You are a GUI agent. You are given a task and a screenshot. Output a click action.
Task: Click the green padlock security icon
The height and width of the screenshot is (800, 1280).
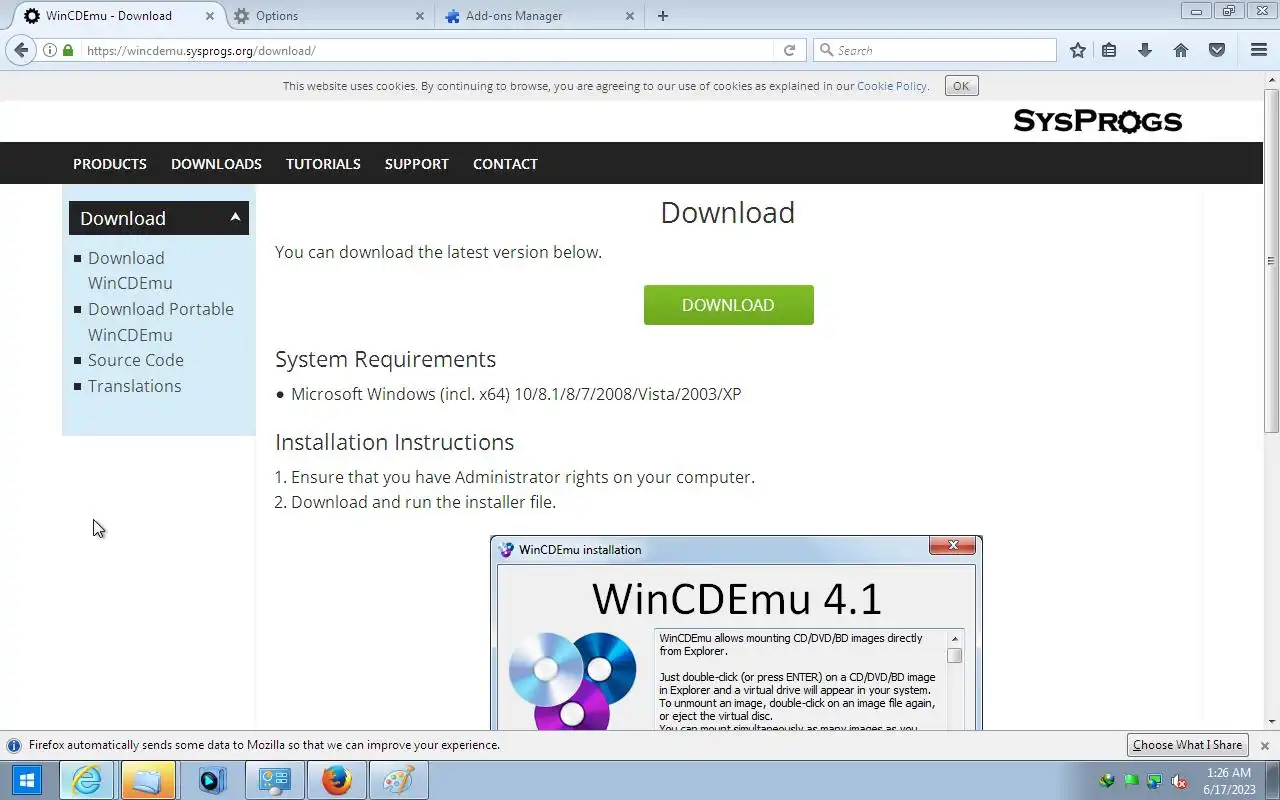point(68,50)
